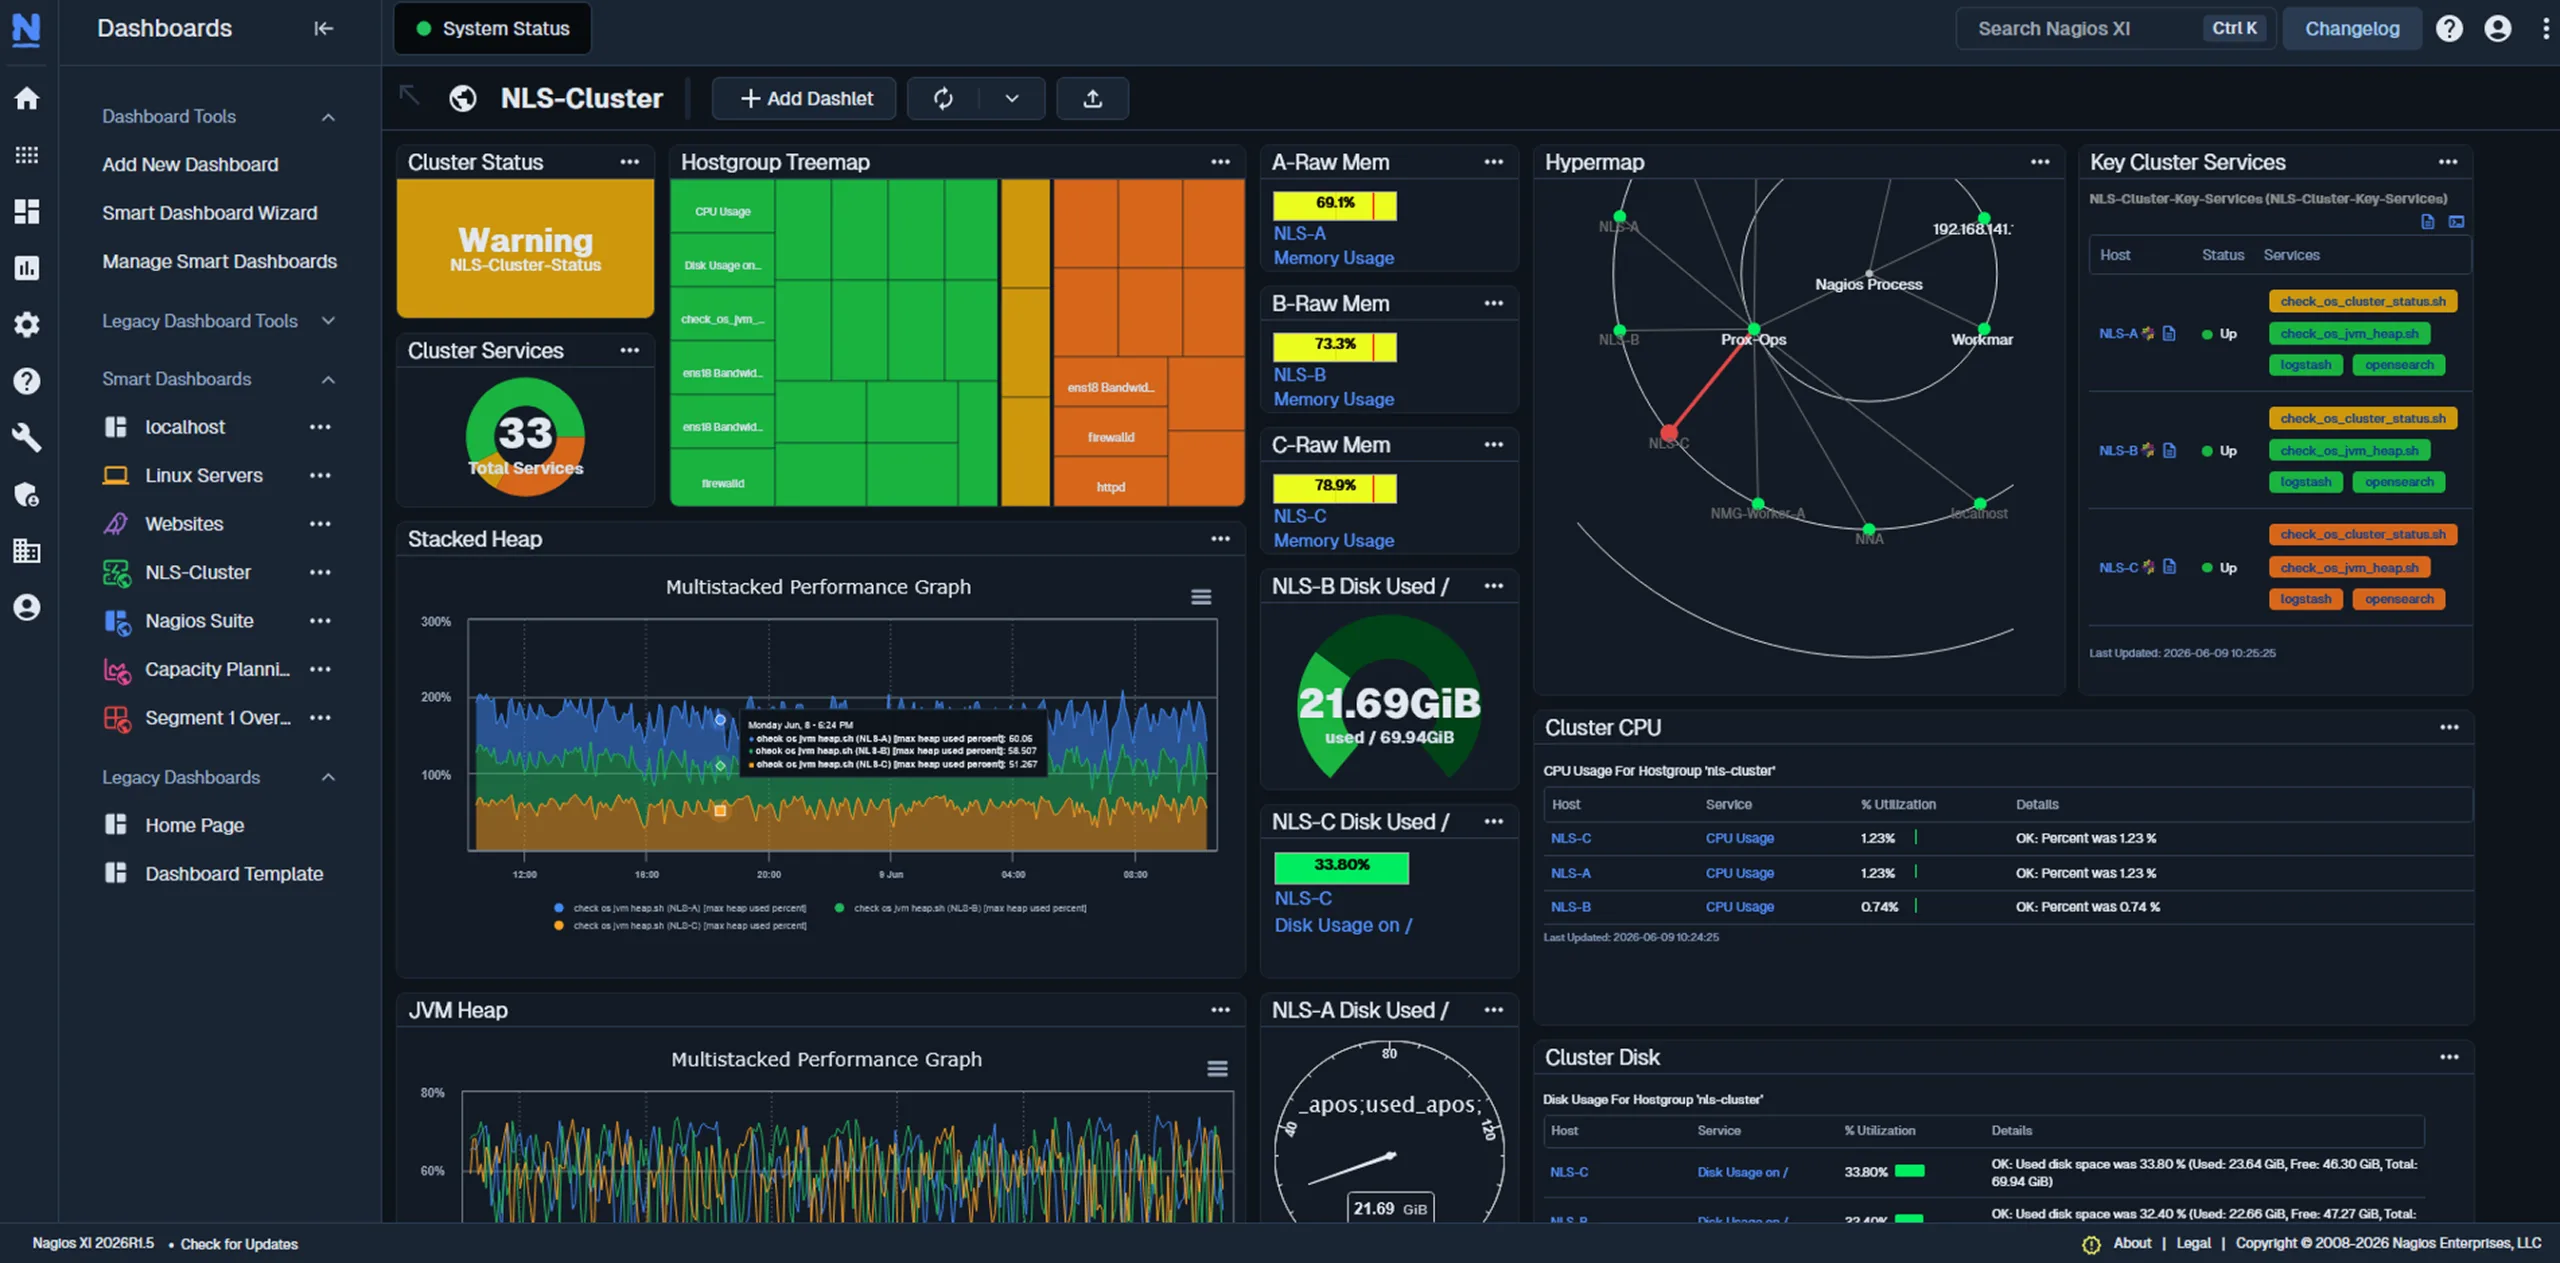The height and width of the screenshot is (1263, 2560).
Task: Open Hostgroup Treemap dashlet options dots
Action: (1220, 162)
